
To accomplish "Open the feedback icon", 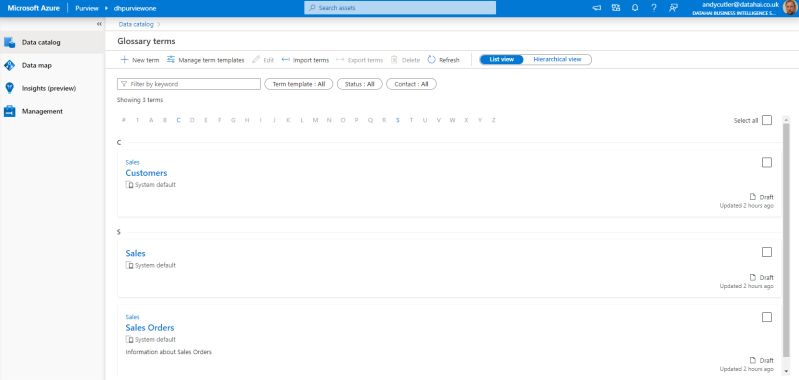I will (673, 8).
